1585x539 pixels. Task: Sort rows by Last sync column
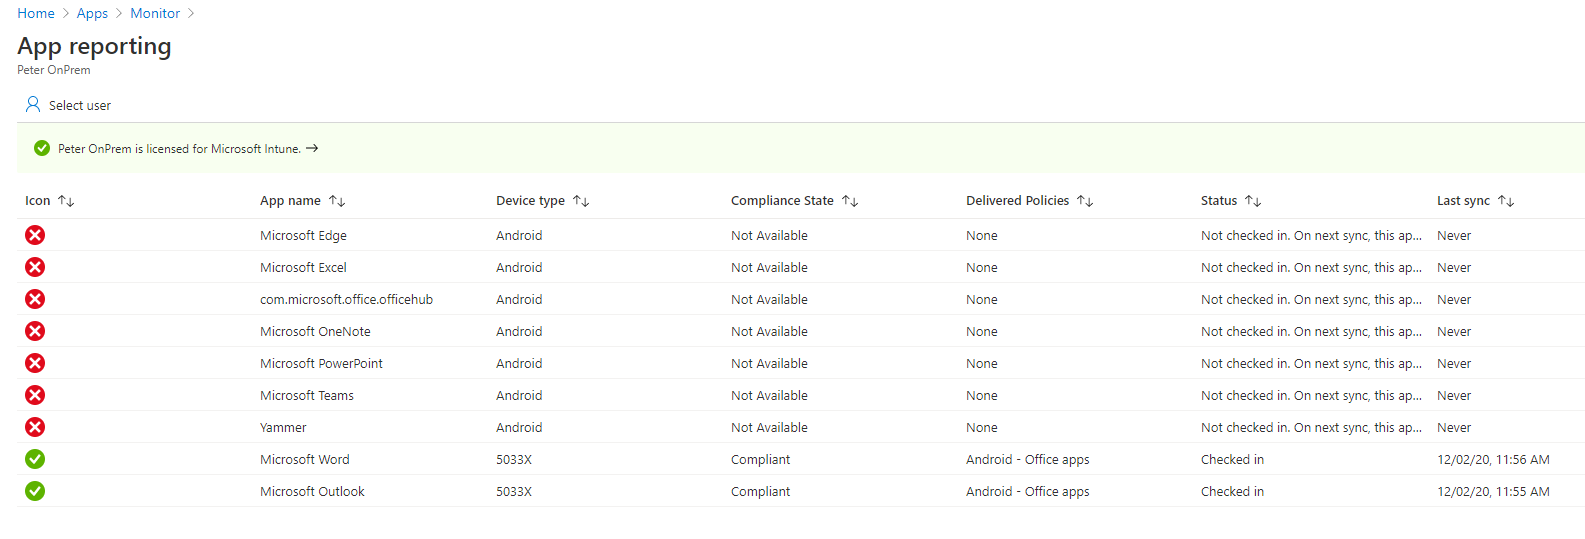[1506, 201]
